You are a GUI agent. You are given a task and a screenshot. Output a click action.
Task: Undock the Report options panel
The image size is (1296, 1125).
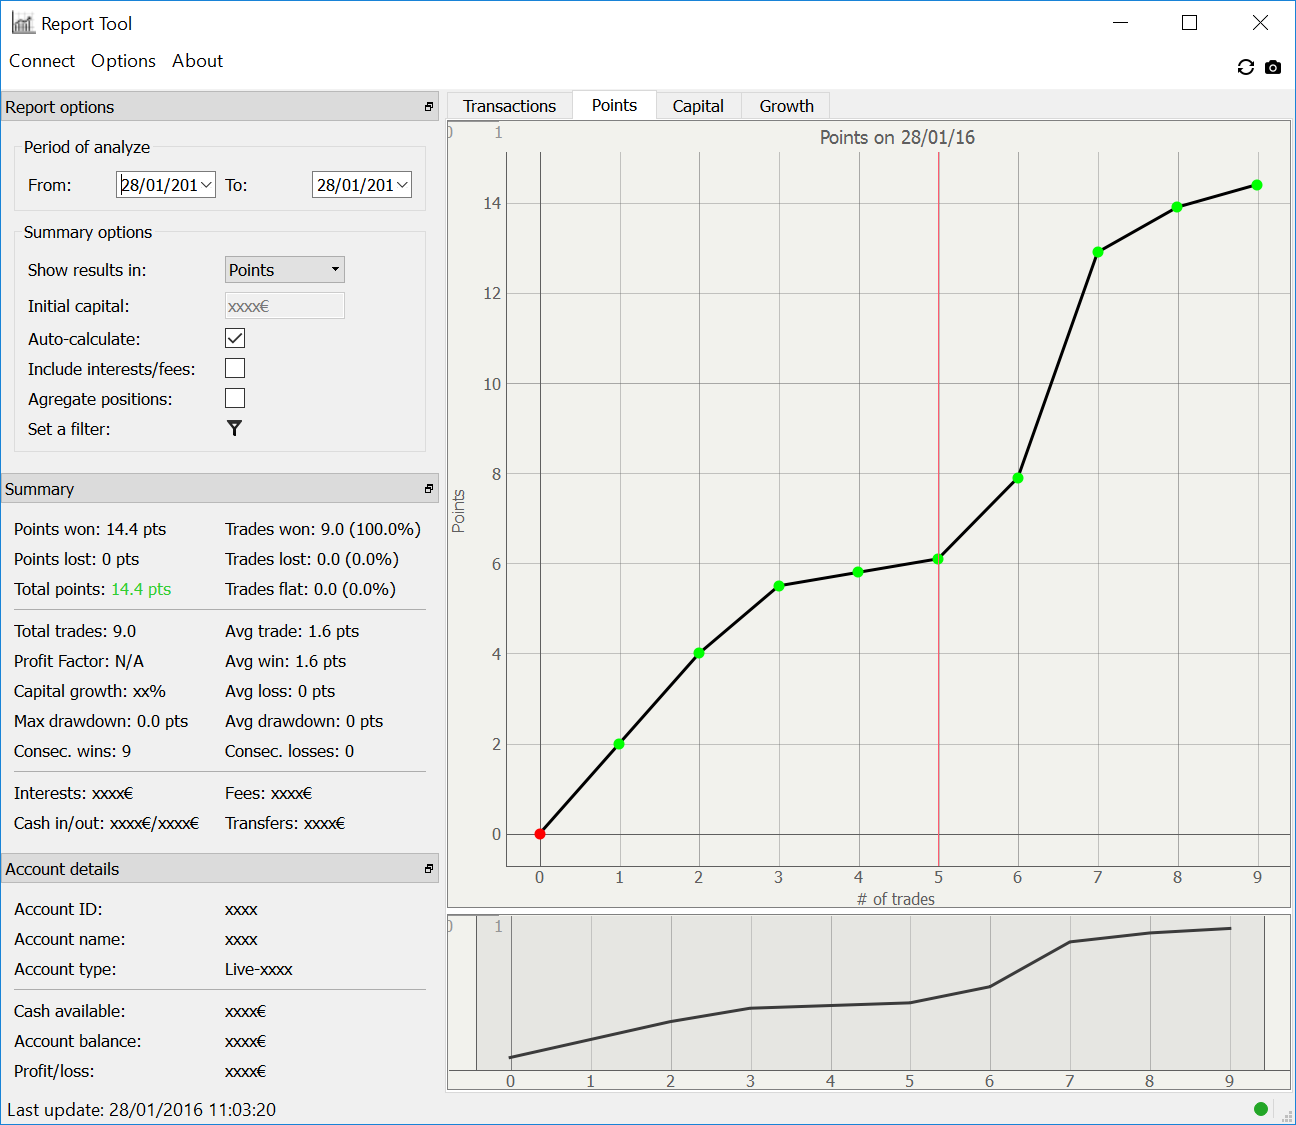tap(429, 107)
